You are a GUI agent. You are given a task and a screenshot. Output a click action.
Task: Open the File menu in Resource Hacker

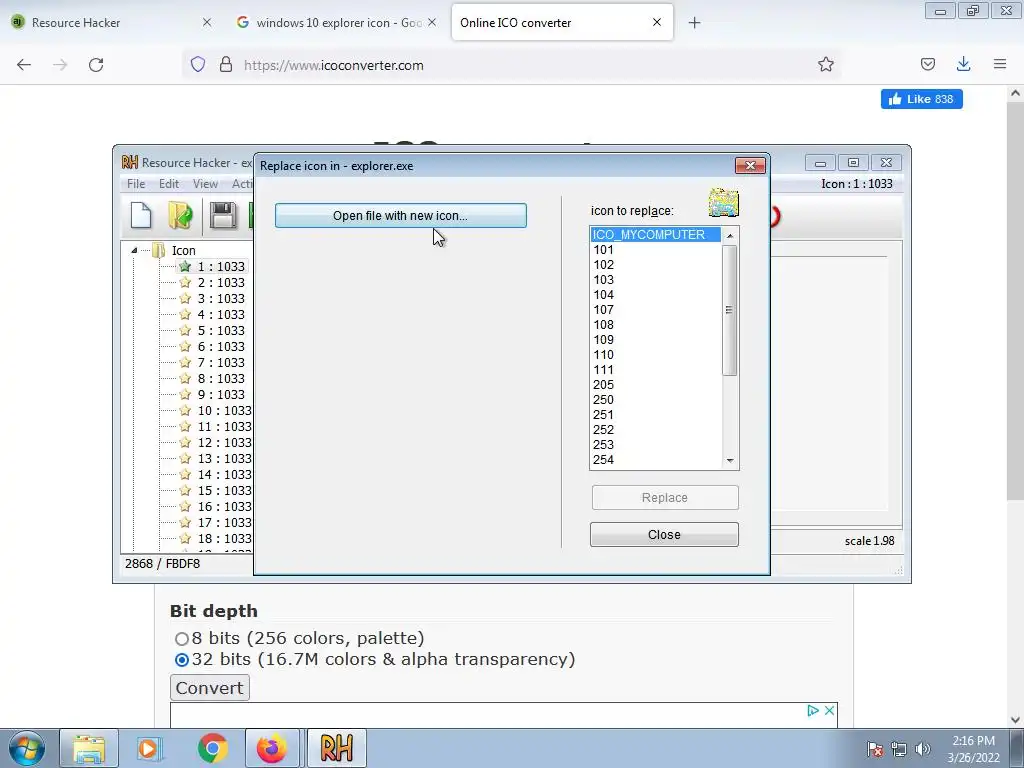[x=136, y=184]
